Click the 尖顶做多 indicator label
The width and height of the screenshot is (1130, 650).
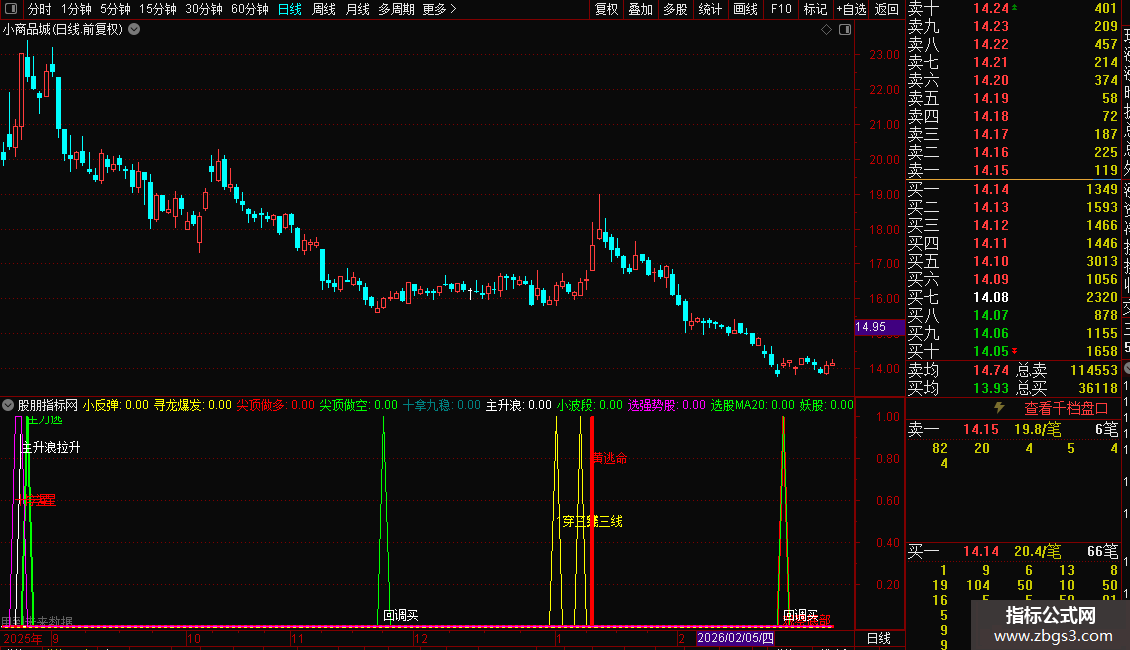point(275,405)
